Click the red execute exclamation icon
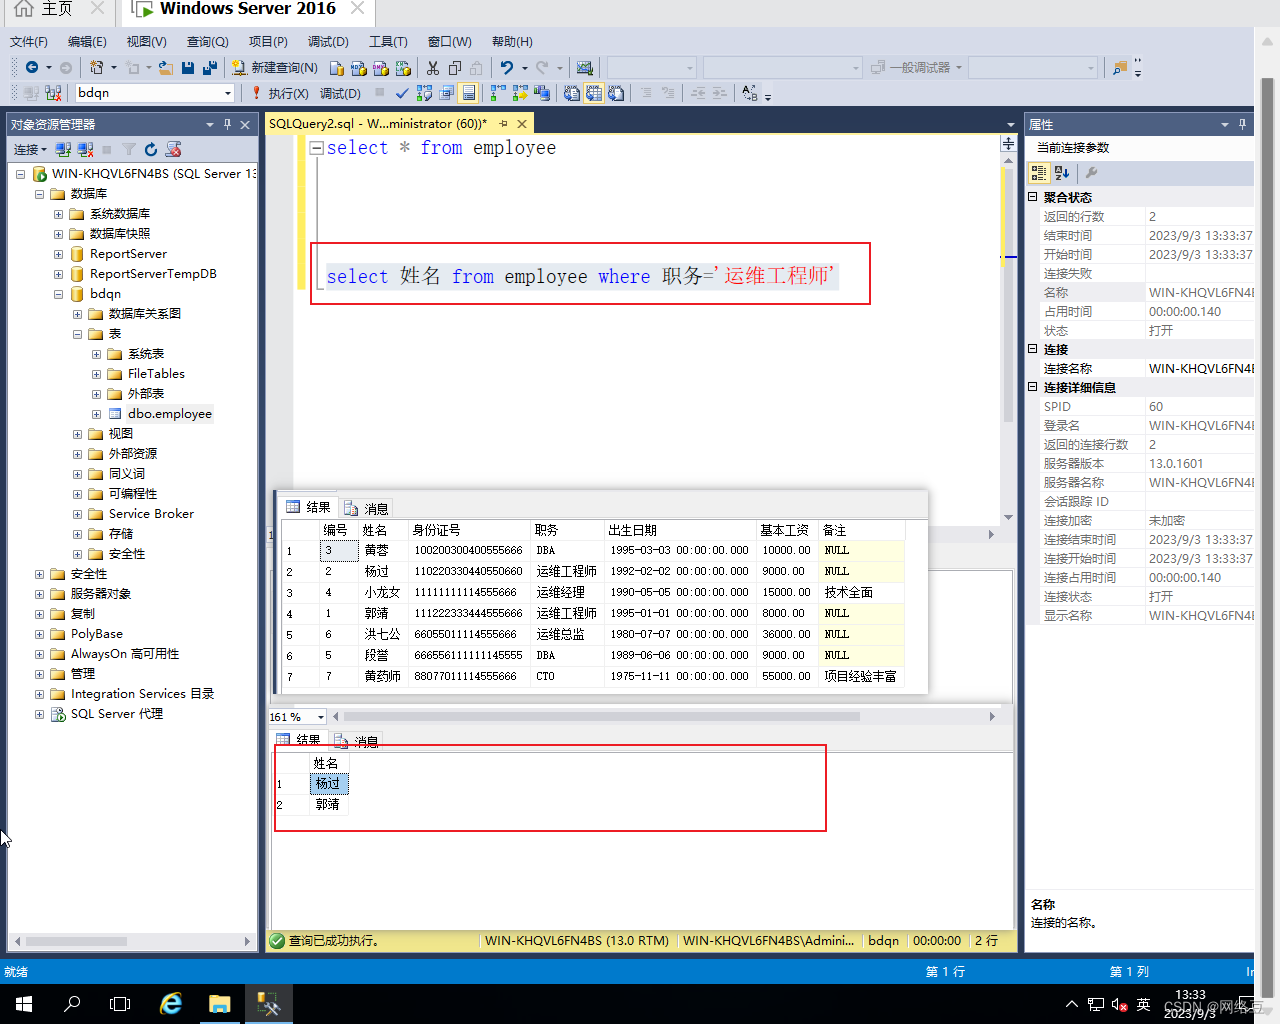The width and height of the screenshot is (1280, 1024). click(256, 93)
